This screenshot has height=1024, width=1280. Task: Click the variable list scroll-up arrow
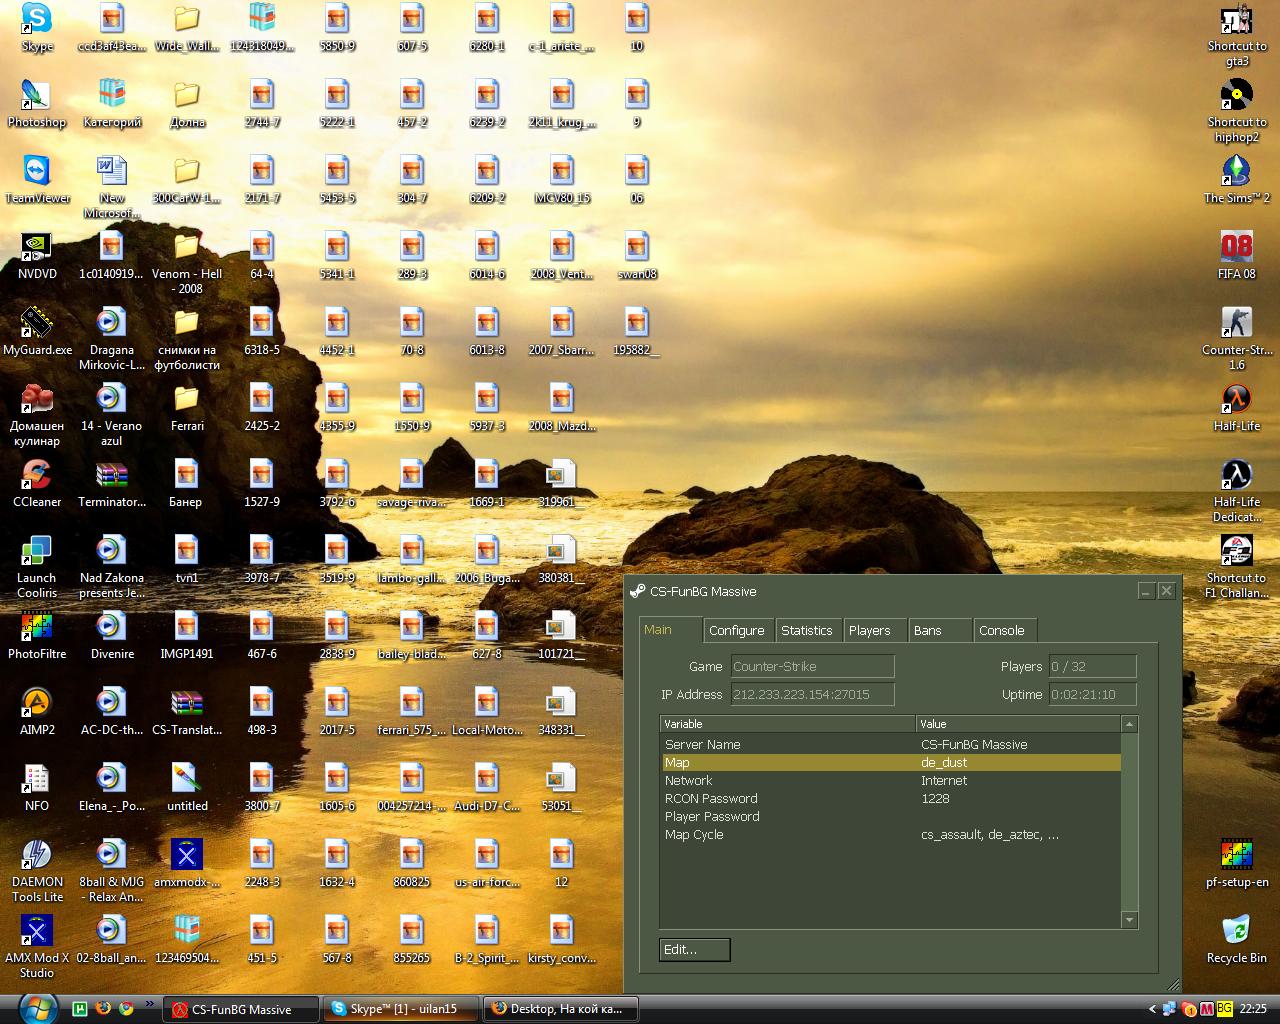[1129, 724]
